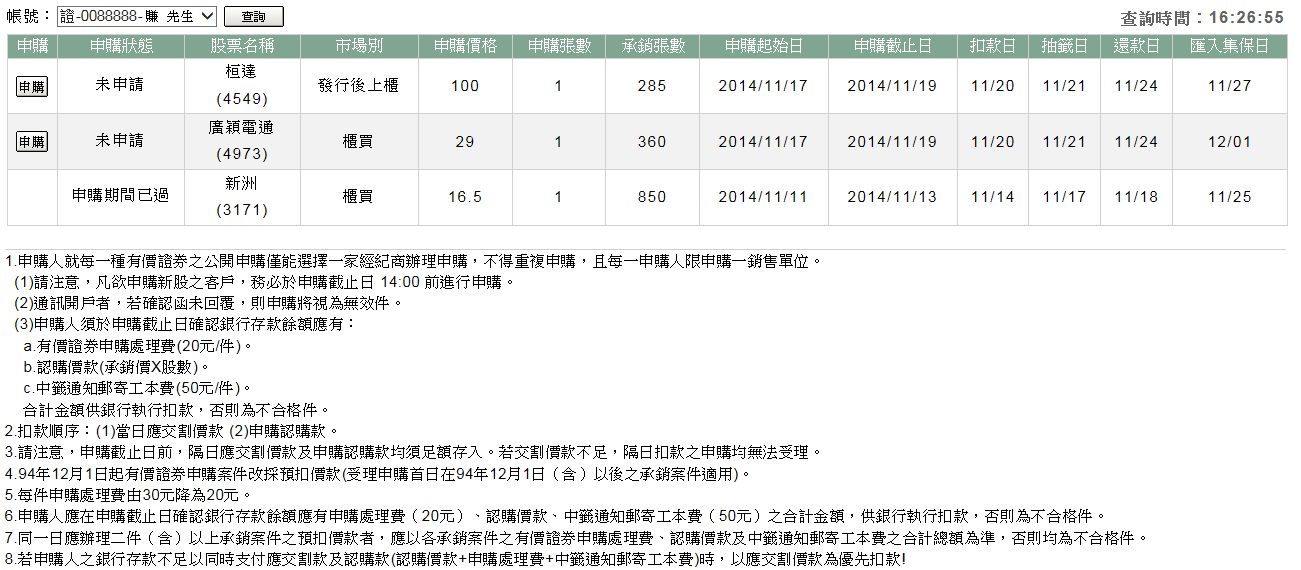Image resolution: width=1301 pixels, height=570 pixels.
Task: Select the 還款日 column header
Action: [x=1136, y=47]
